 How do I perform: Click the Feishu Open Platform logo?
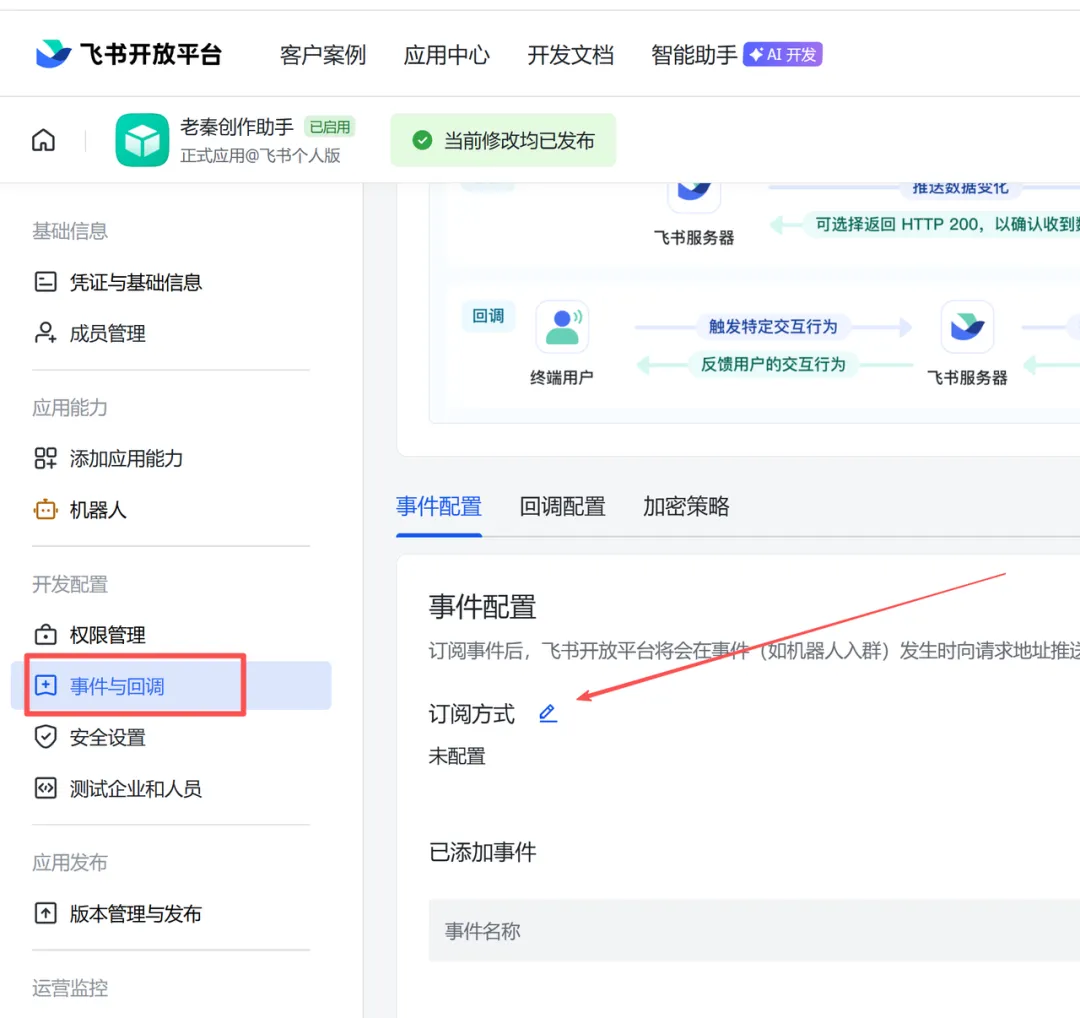click(129, 54)
